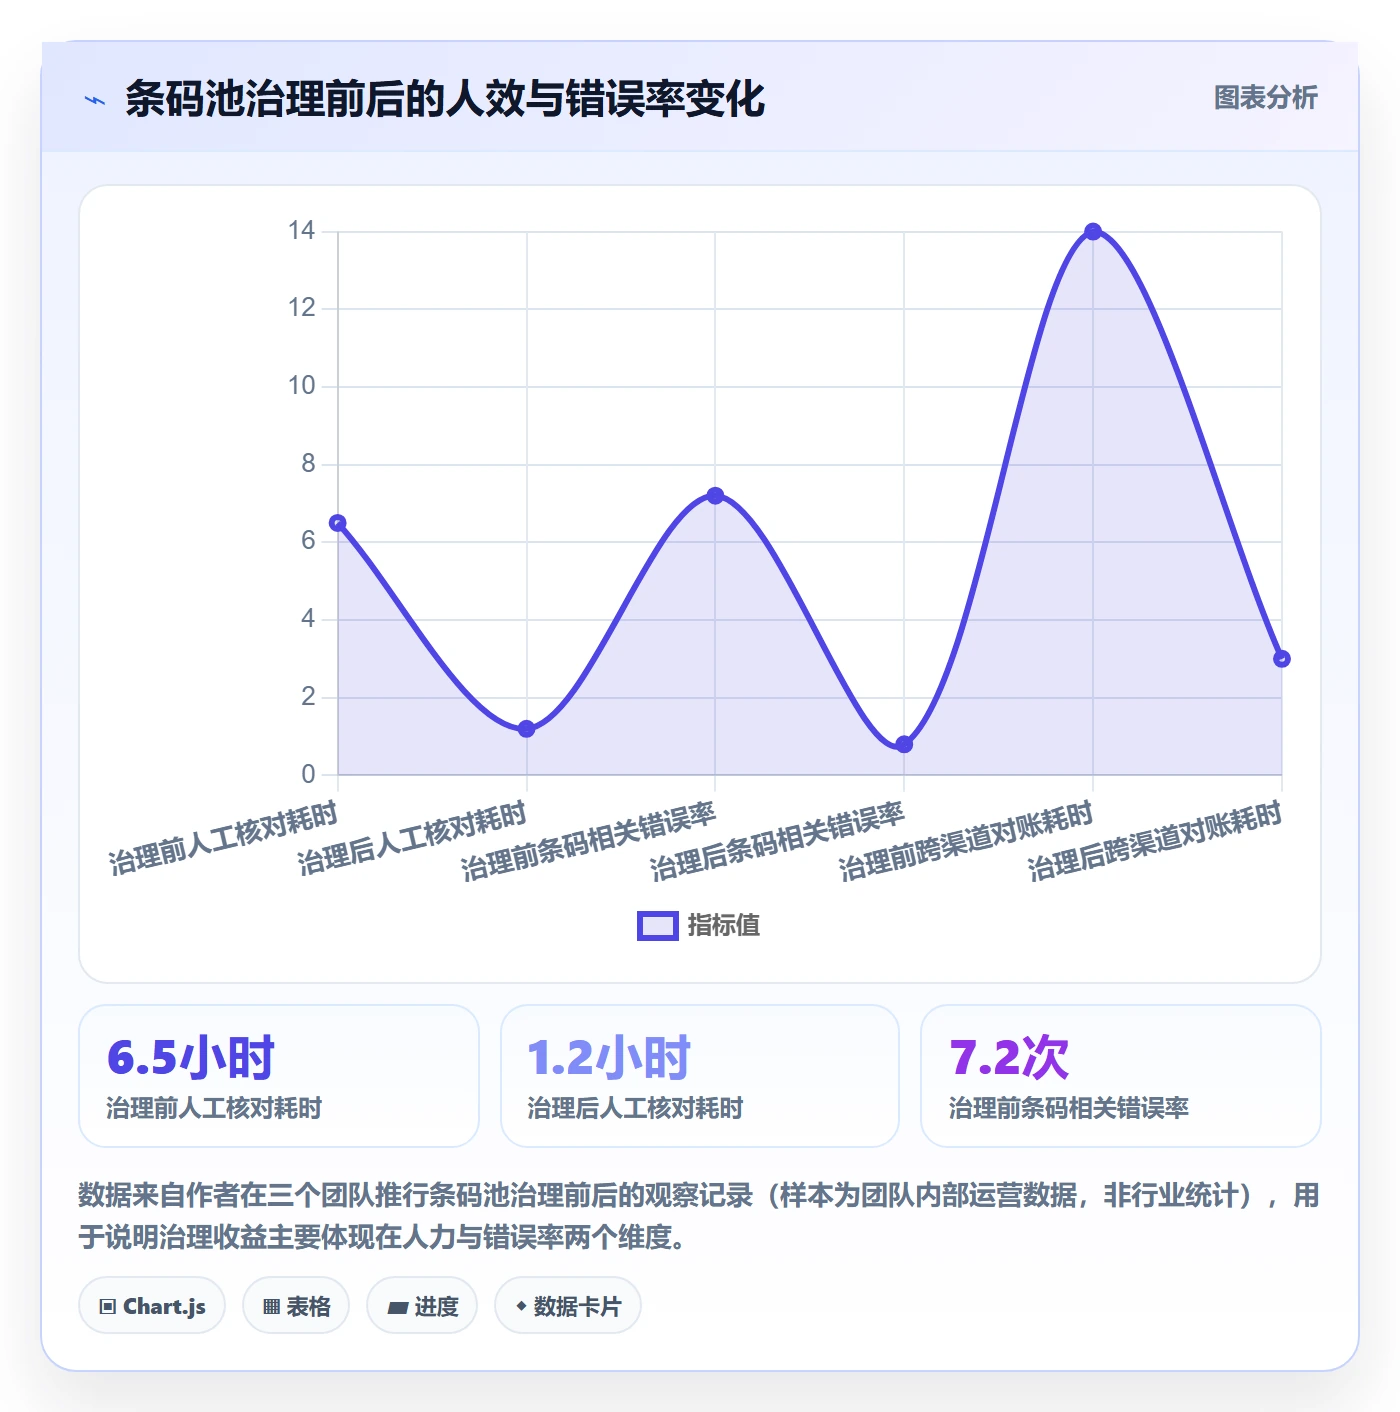The height and width of the screenshot is (1412, 1400).
Task: Click the 6.5小时 data card
Action: 279,1076
